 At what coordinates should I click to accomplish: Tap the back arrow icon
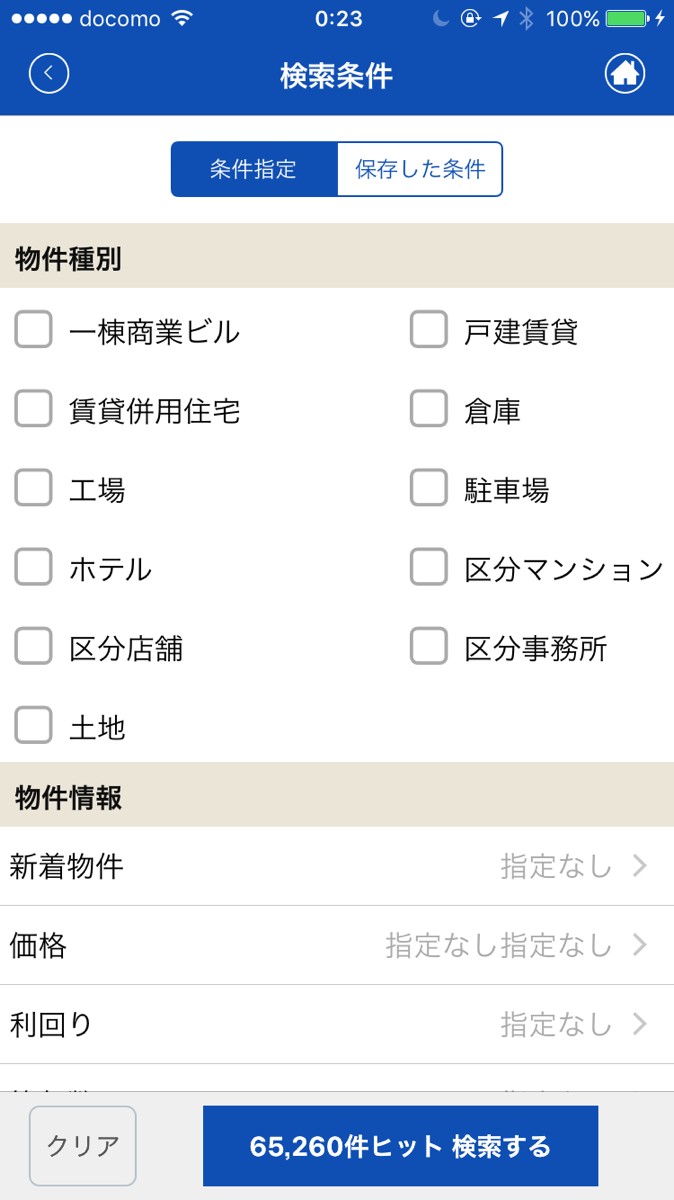[48, 74]
